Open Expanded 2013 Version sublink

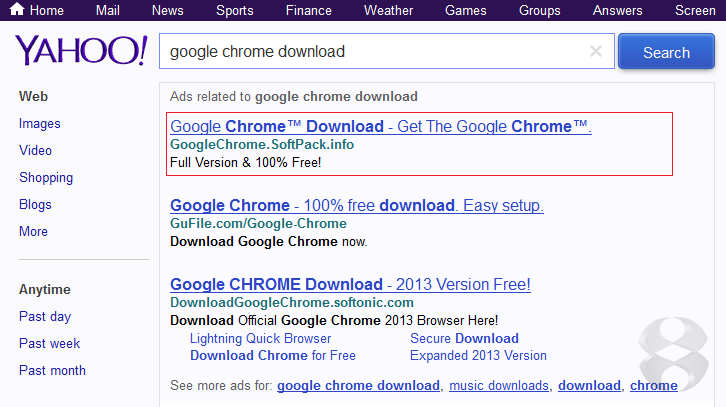(x=478, y=356)
